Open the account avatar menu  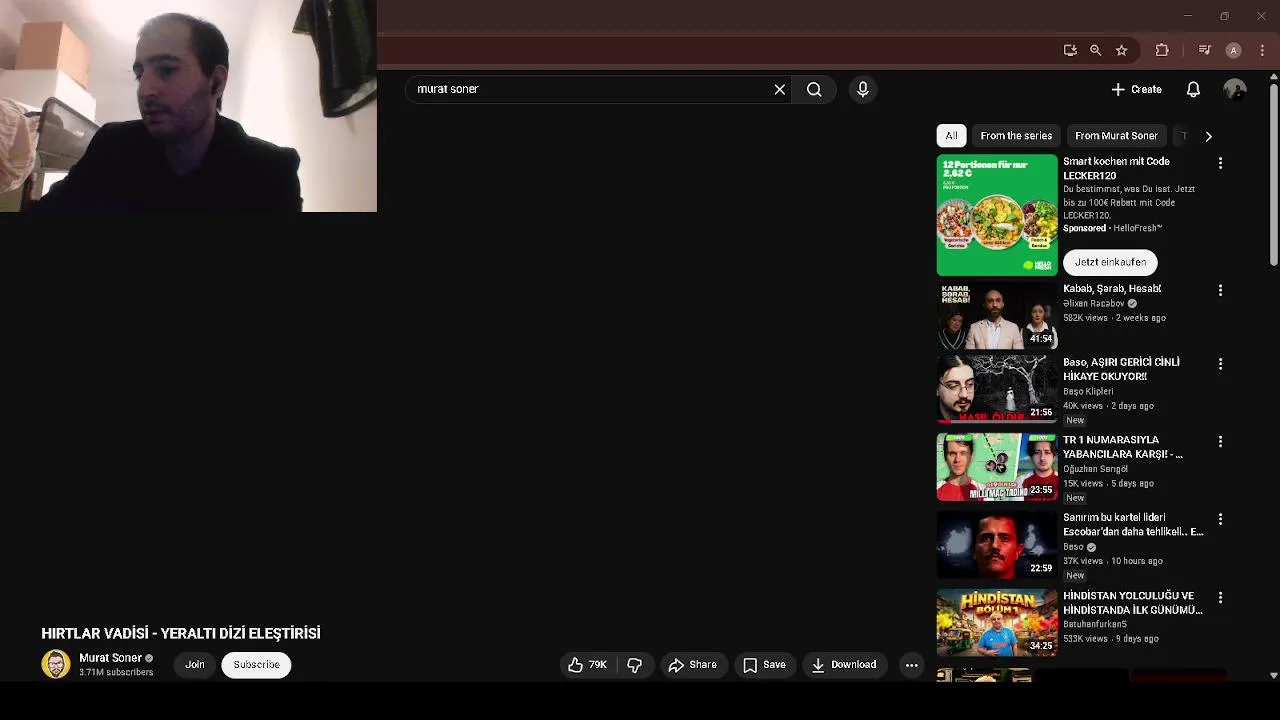pyautogui.click(x=1235, y=89)
